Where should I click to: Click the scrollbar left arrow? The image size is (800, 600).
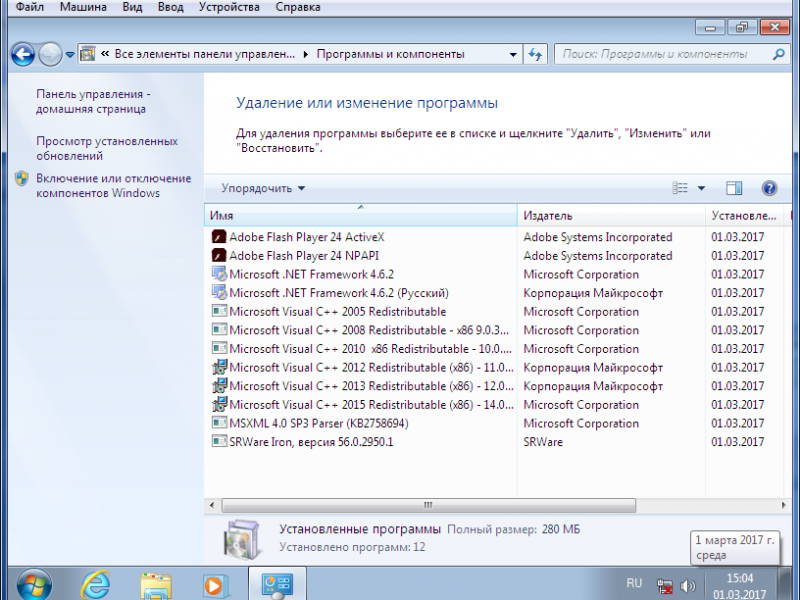coord(212,506)
